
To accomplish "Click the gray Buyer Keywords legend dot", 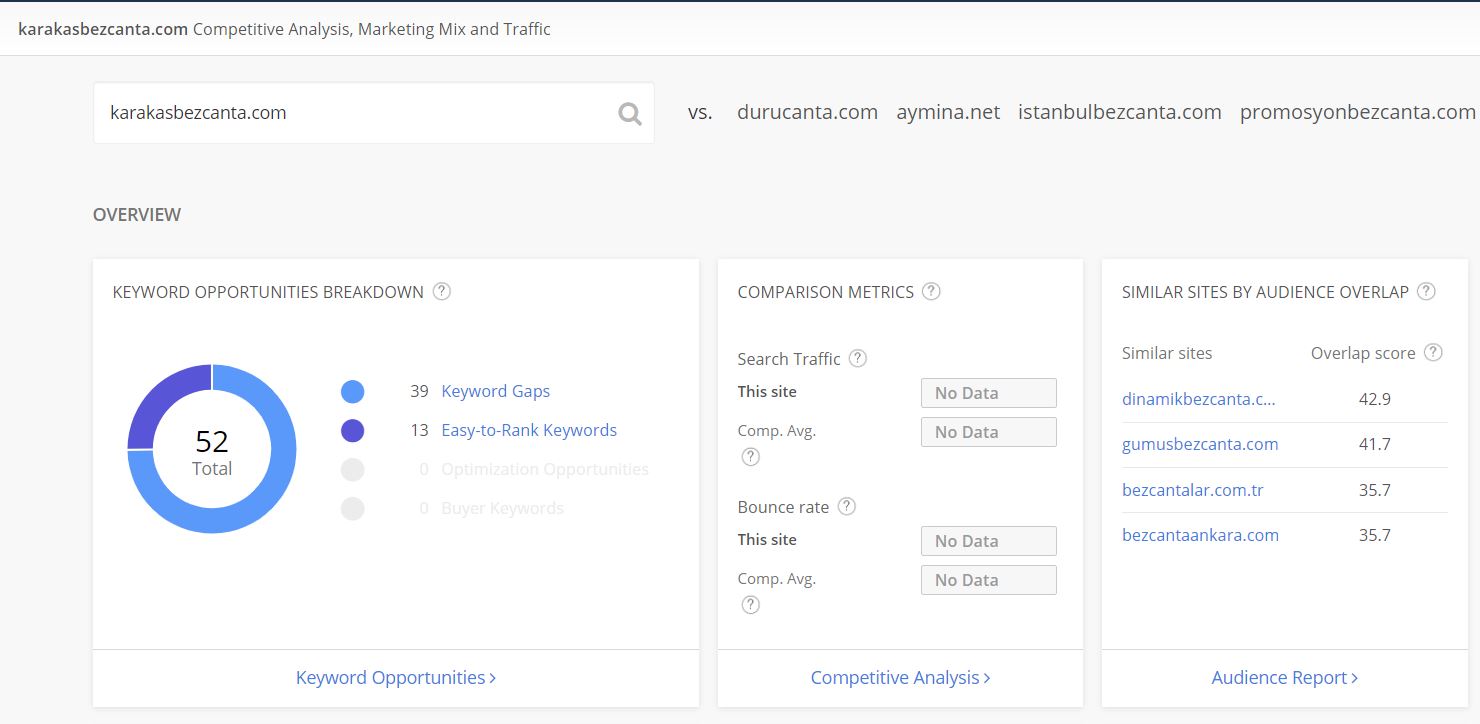I will click(x=352, y=508).
